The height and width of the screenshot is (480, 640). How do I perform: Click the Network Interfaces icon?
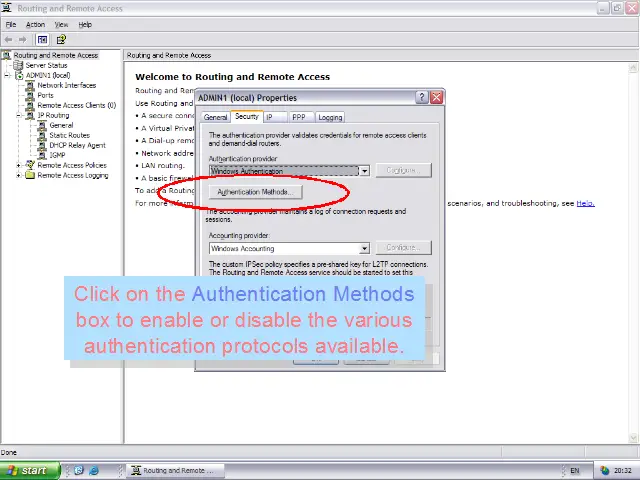click(30, 85)
